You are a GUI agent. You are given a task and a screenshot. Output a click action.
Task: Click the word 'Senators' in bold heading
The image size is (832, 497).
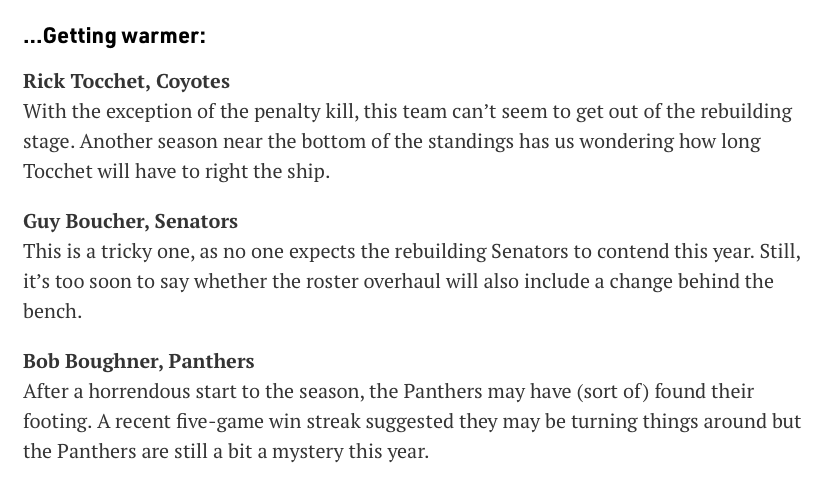(196, 221)
